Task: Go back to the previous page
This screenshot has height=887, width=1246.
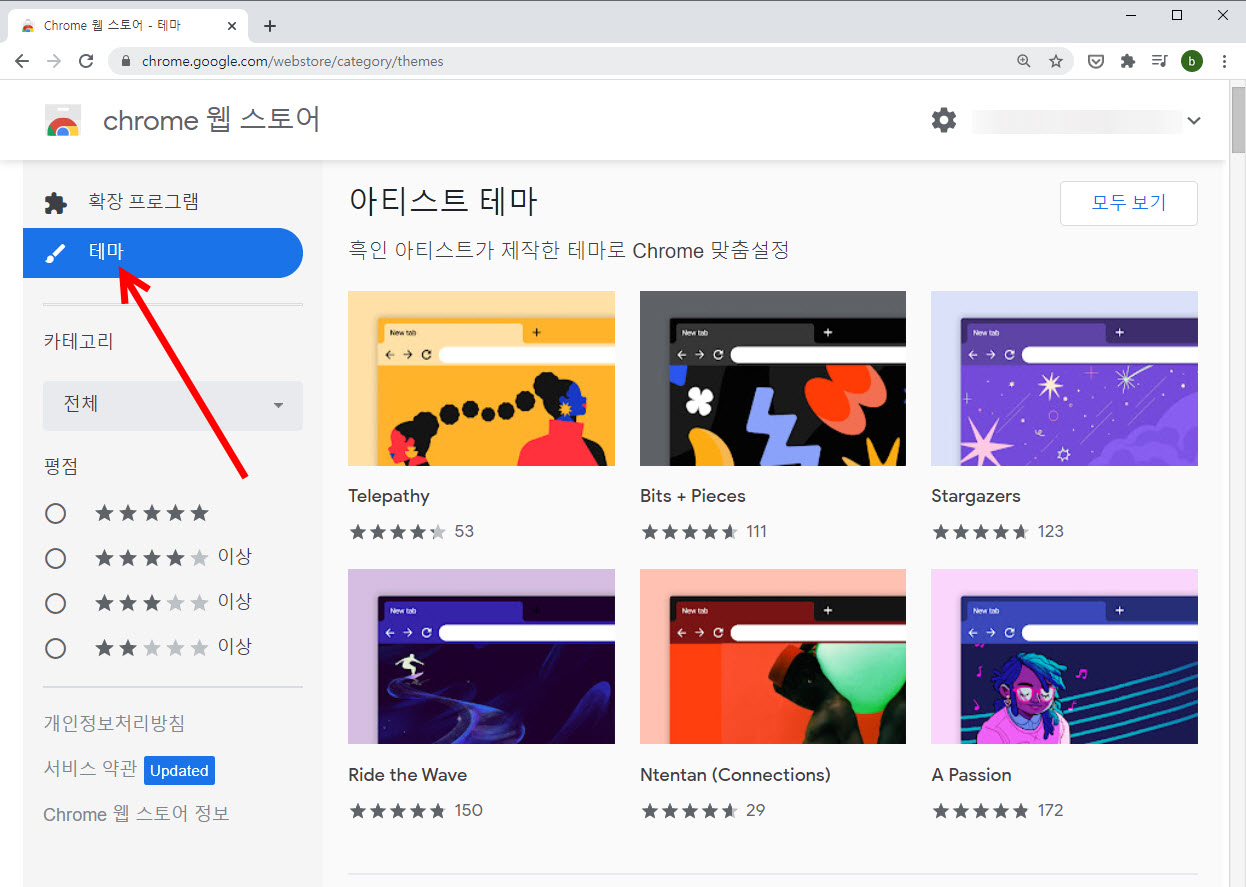Action: tap(22, 61)
